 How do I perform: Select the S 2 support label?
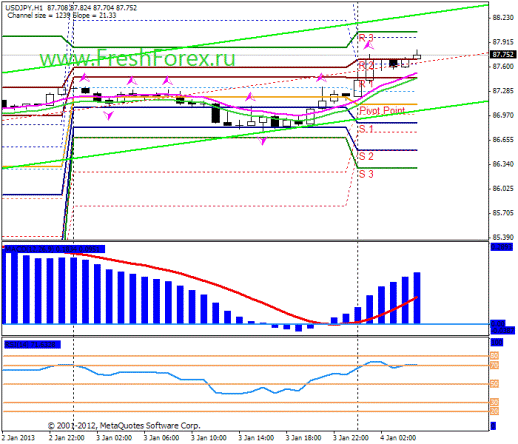pyautogui.click(x=366, y=156)
